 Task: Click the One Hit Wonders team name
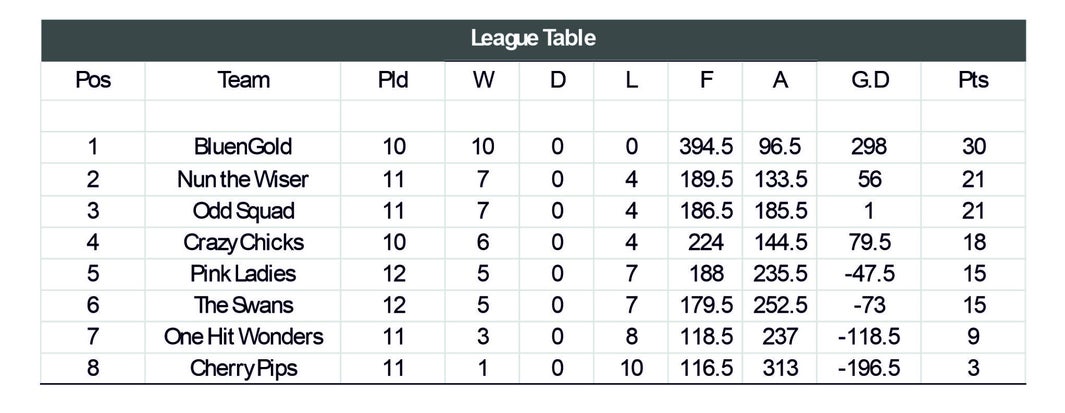(x=243, y=337)
